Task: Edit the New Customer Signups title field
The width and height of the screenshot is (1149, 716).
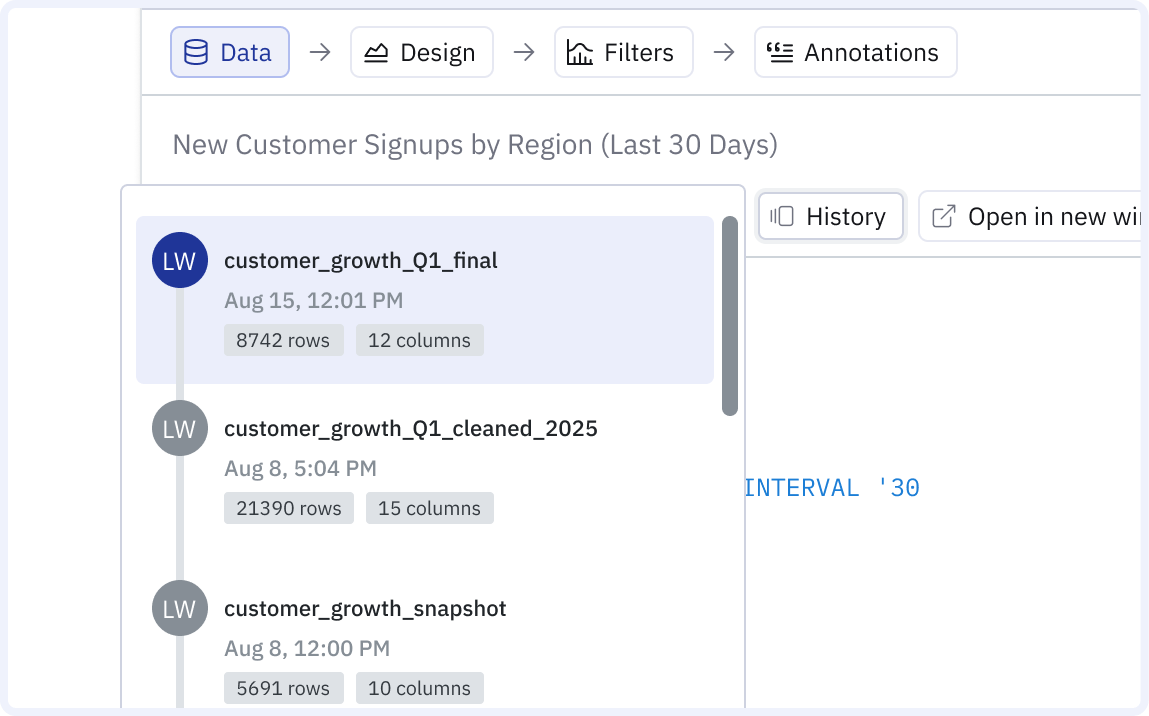Action: [475, 144]
